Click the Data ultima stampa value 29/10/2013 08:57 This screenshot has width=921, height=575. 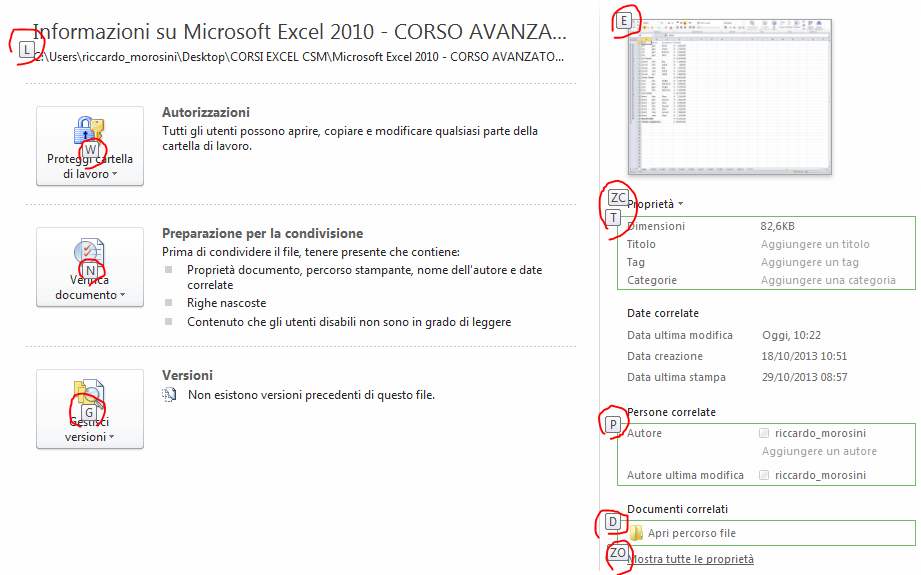tap(804, 377)
